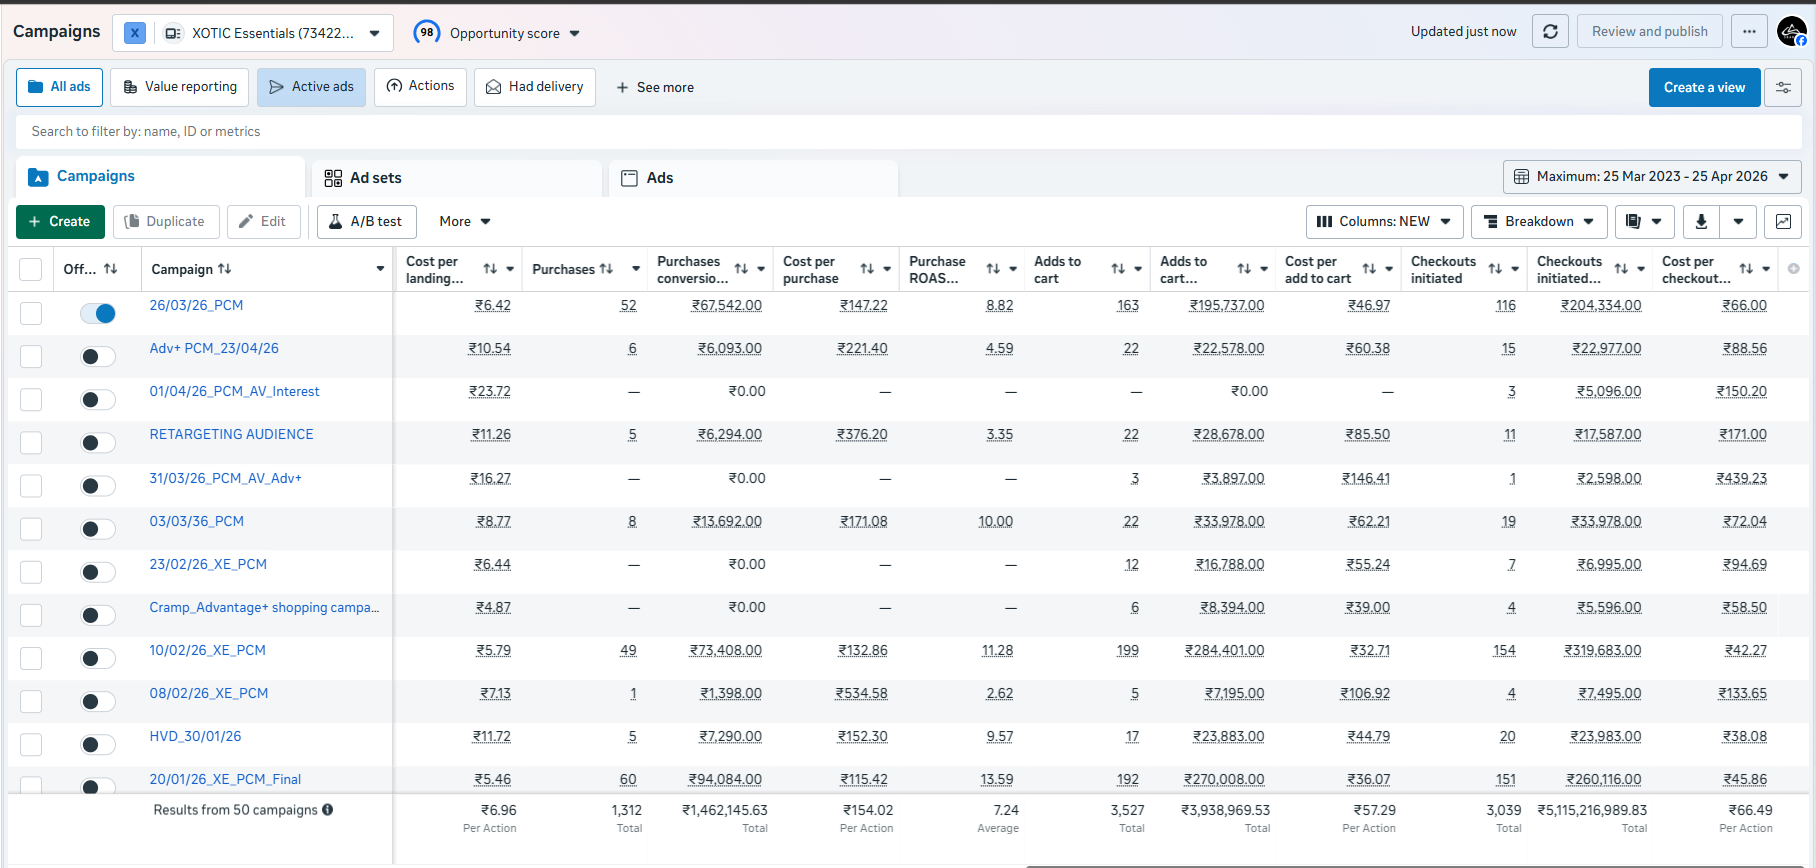Click the refresh data icon

(x=1550, y=32)
